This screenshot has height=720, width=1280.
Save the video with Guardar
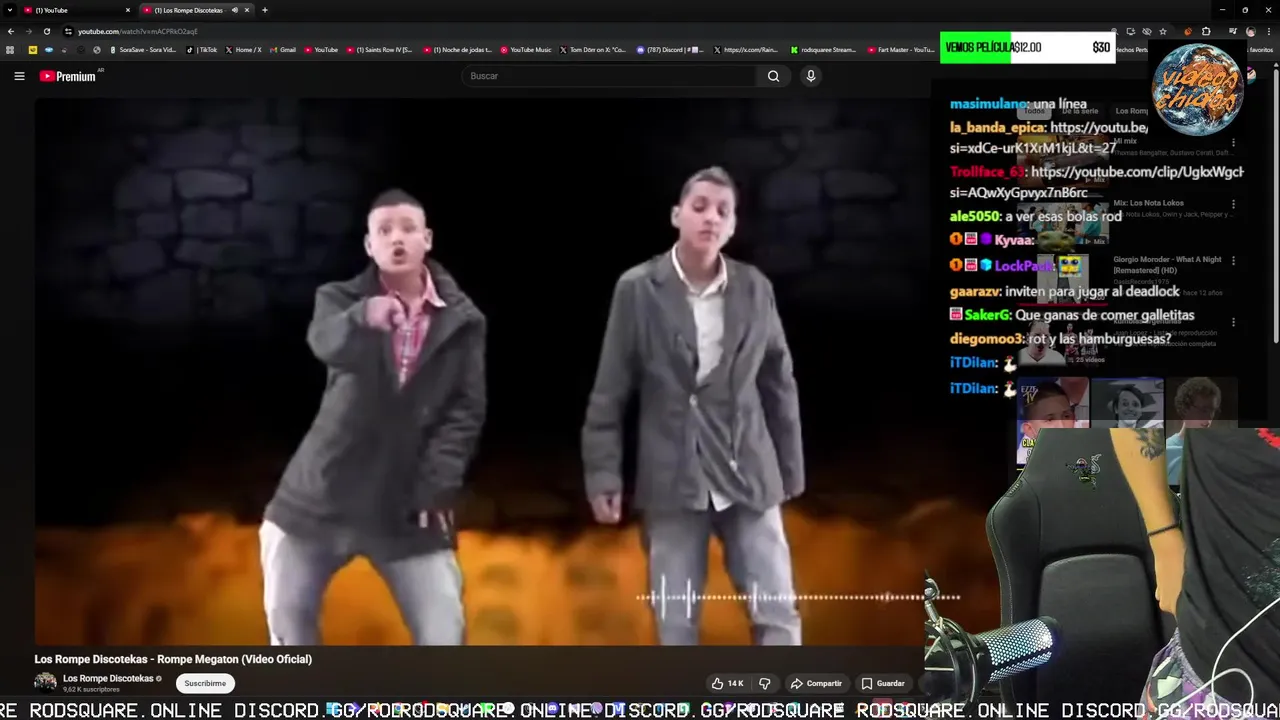point(883,683)
